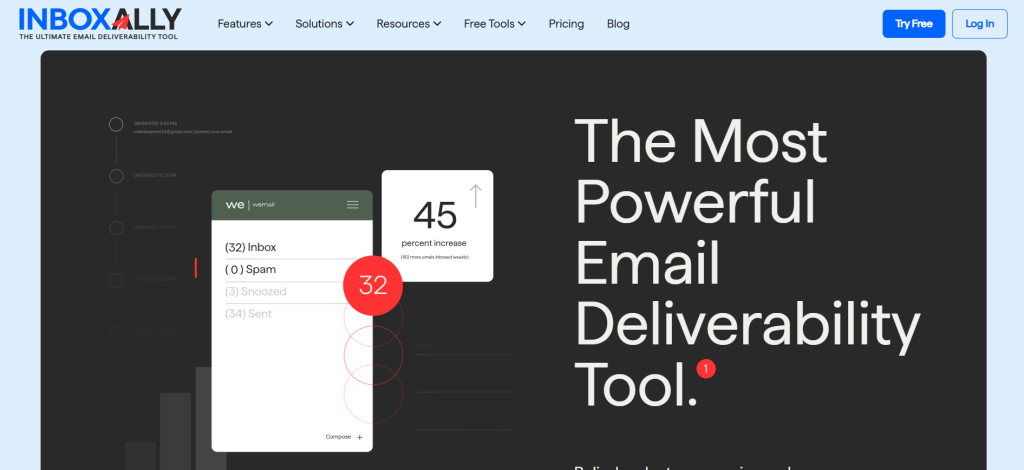Click the Try Free button
The width and height of the screenshot is (1024, 470).
coord(914,24)
